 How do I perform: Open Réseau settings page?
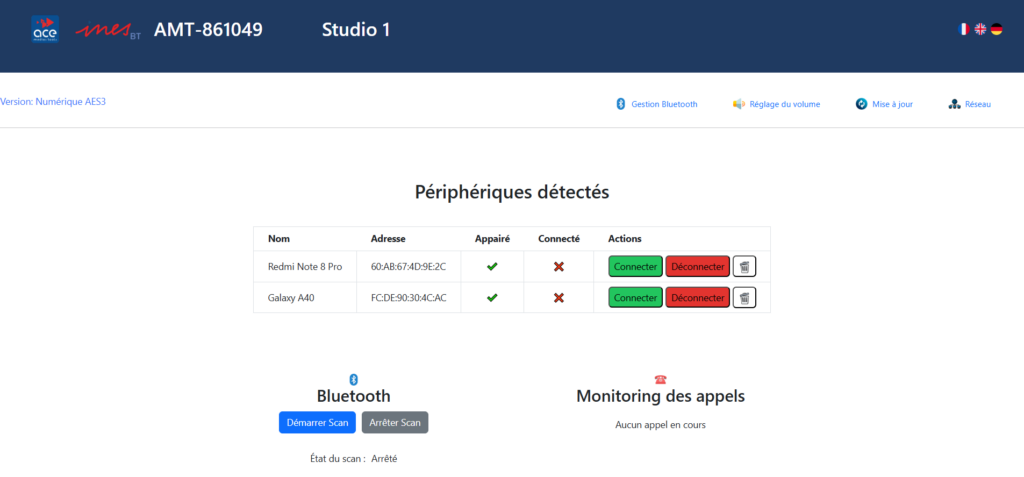[970, 104]
